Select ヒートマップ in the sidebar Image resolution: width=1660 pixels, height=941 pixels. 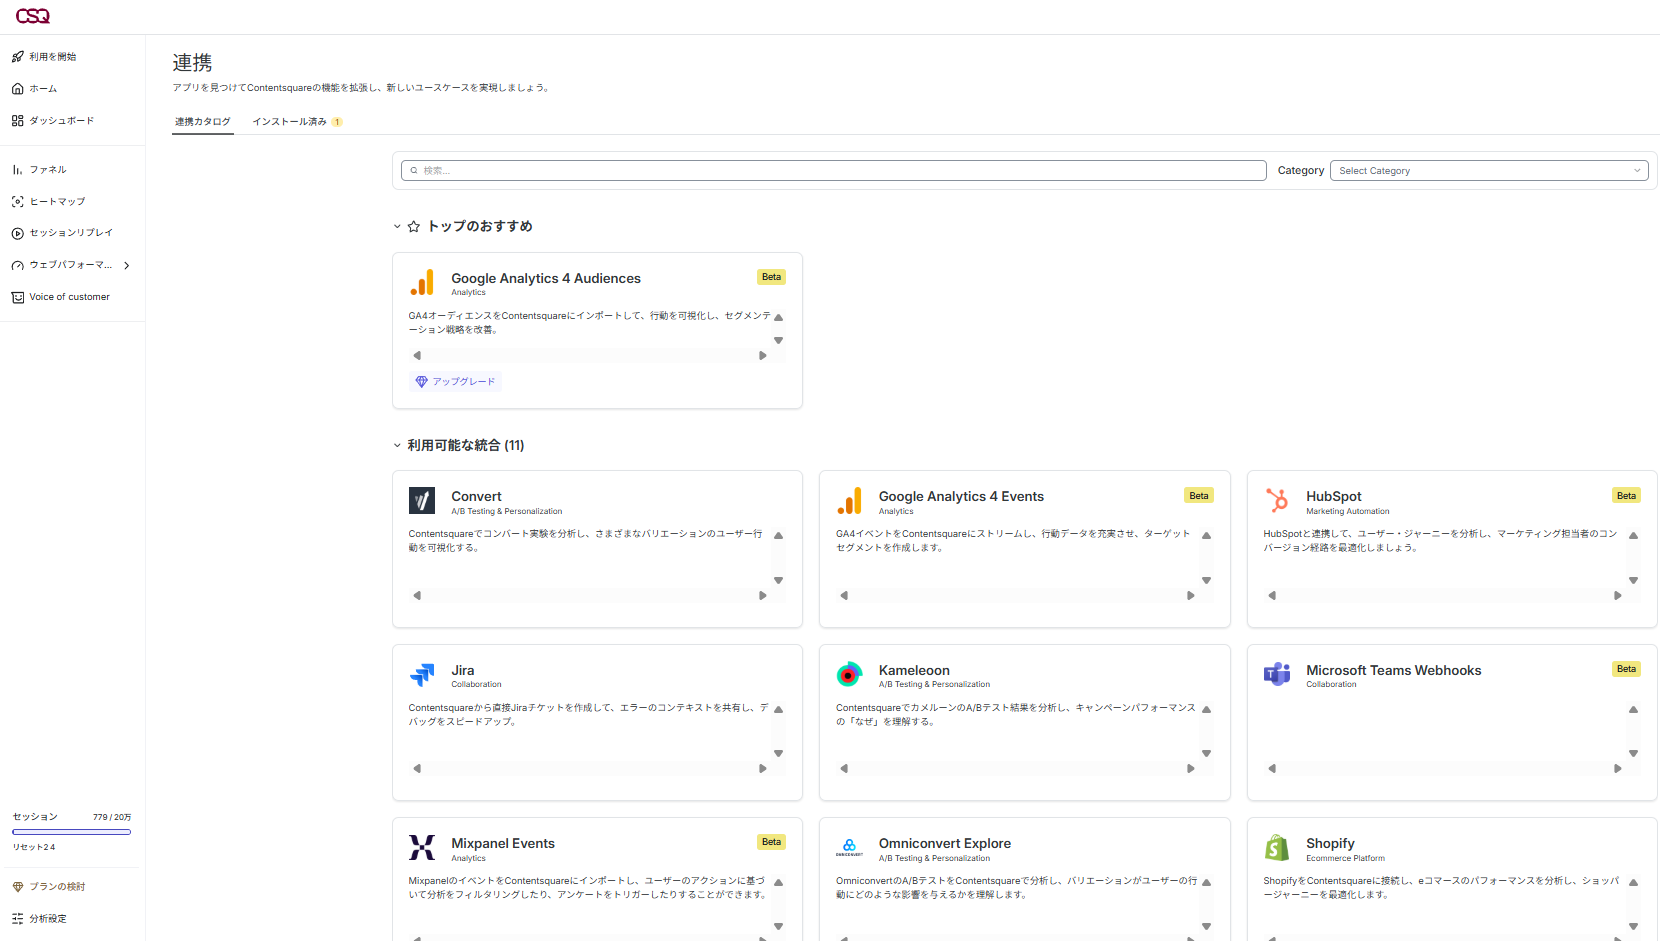point(48,202)
